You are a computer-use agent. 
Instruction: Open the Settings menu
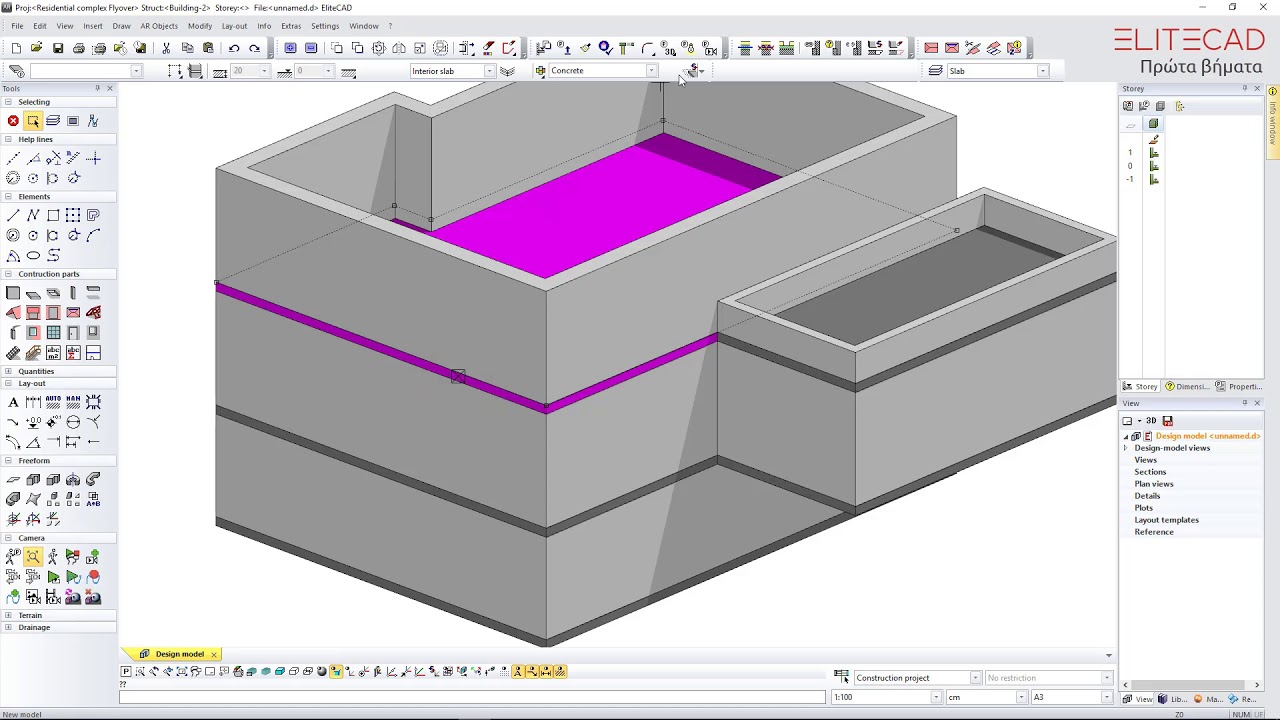(x=325, y=26)
